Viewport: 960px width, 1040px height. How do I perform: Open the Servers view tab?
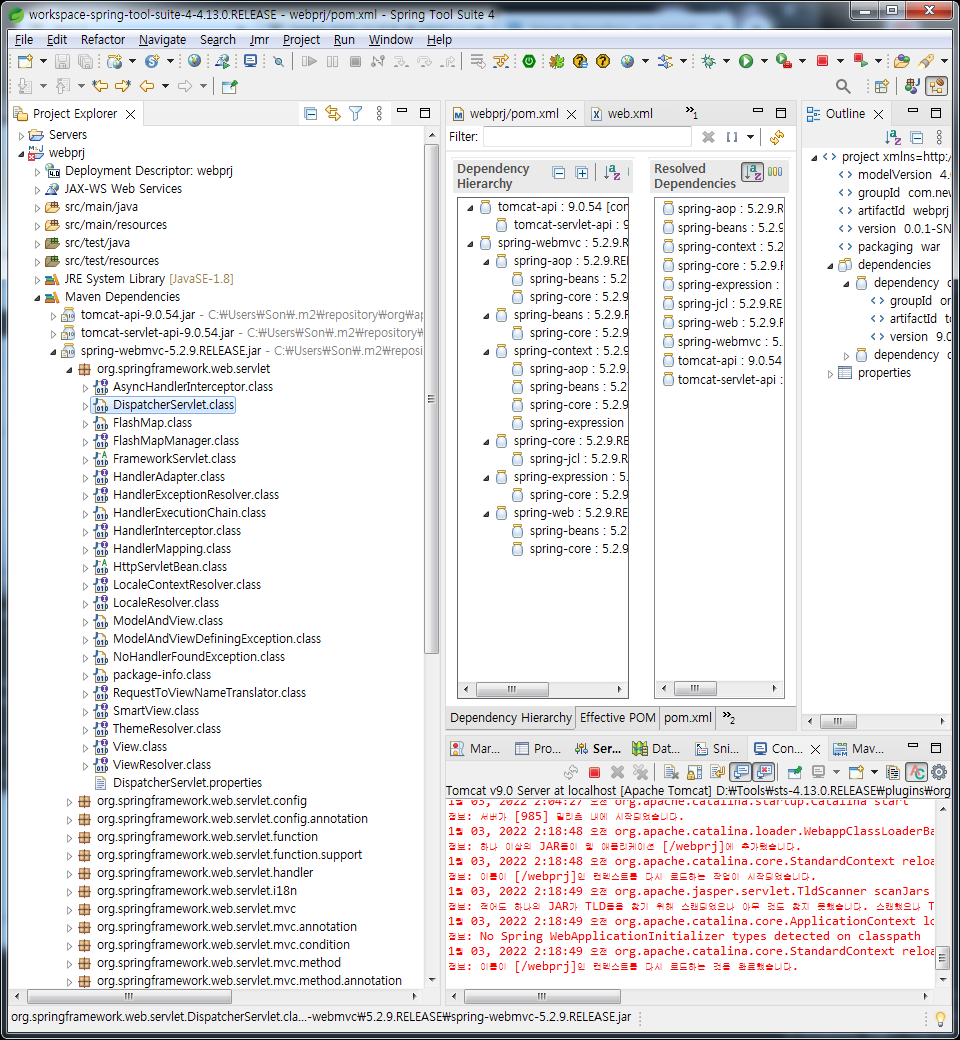click(598, 748)
